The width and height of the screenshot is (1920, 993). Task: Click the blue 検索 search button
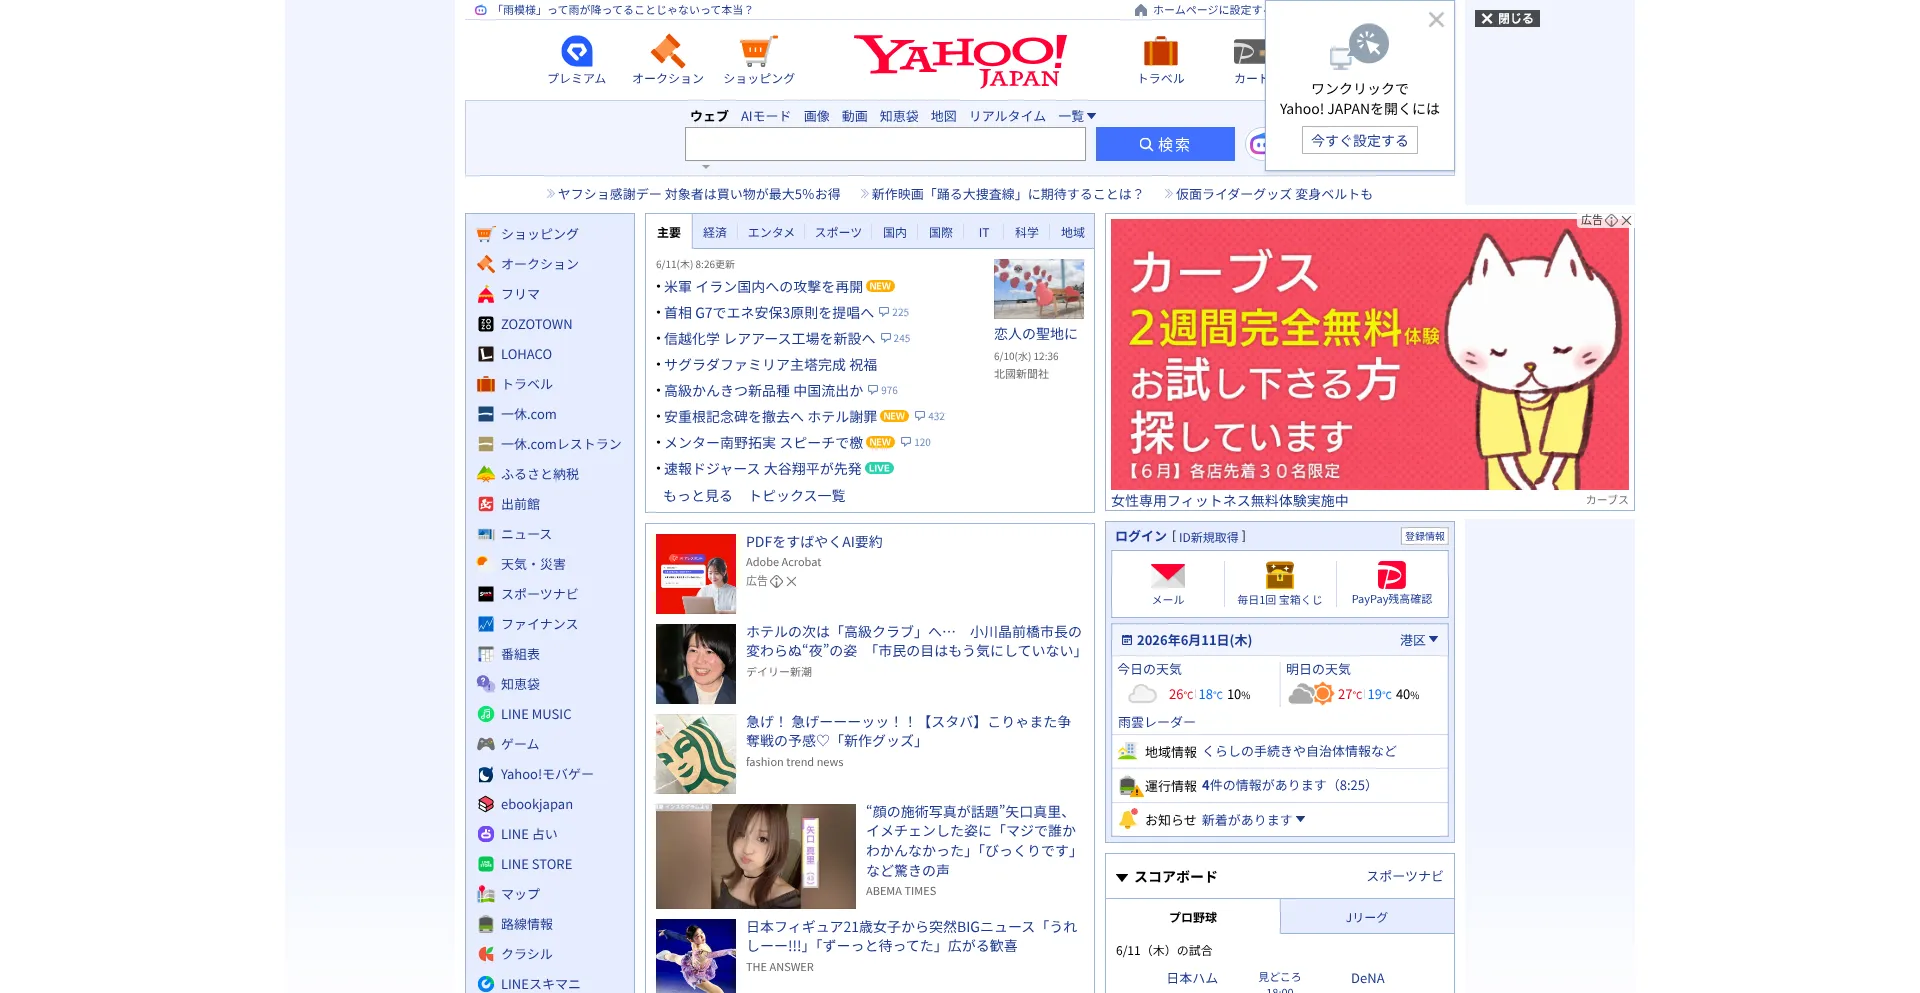point(1165,144)
